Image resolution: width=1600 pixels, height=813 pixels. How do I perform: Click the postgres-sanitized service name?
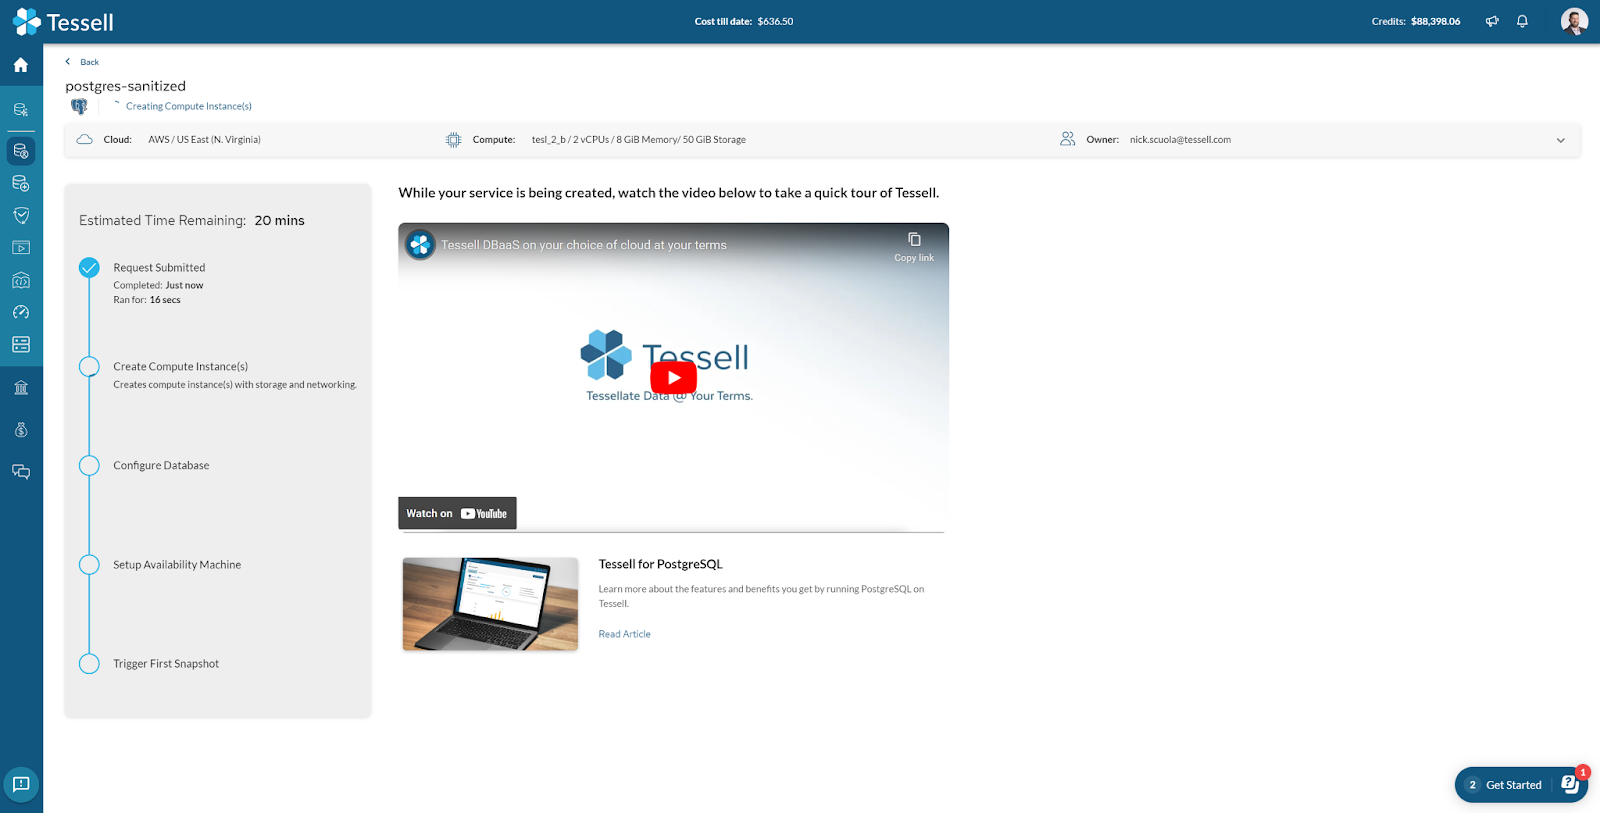tap(126, 86)
